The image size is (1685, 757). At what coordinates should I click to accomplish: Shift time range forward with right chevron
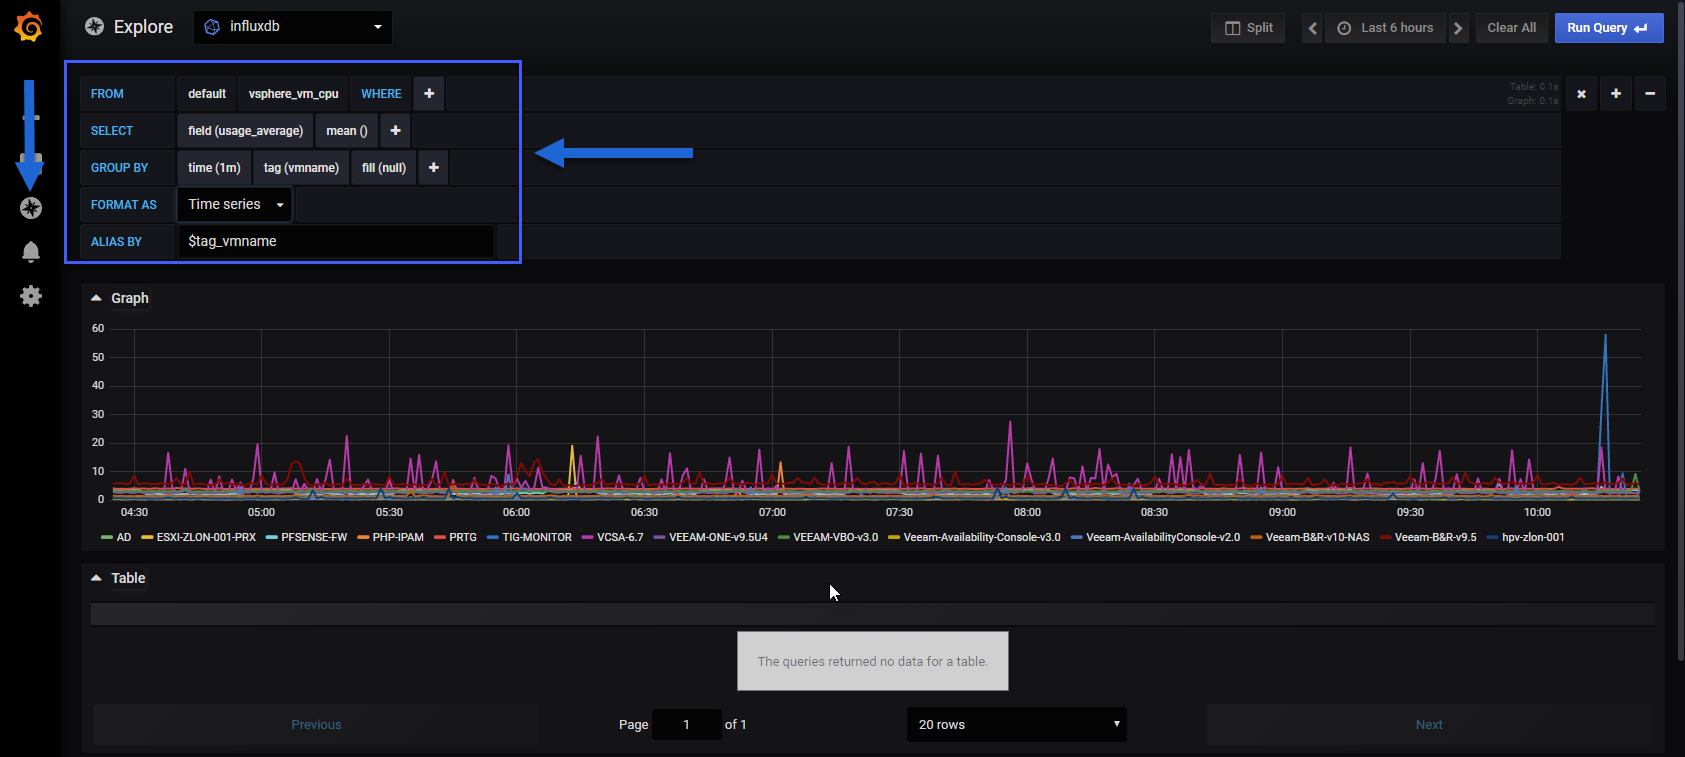pos(1458,28)
